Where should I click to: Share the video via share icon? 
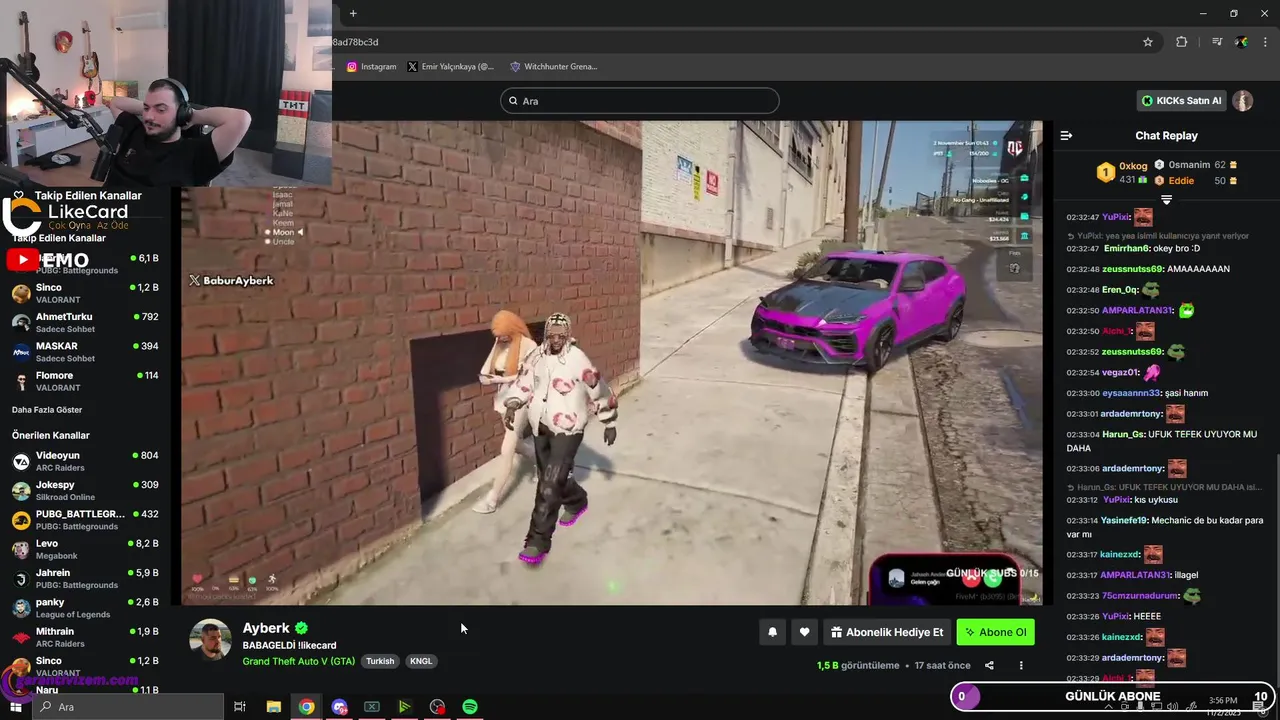pyautogui.click(x=989, y=666)
